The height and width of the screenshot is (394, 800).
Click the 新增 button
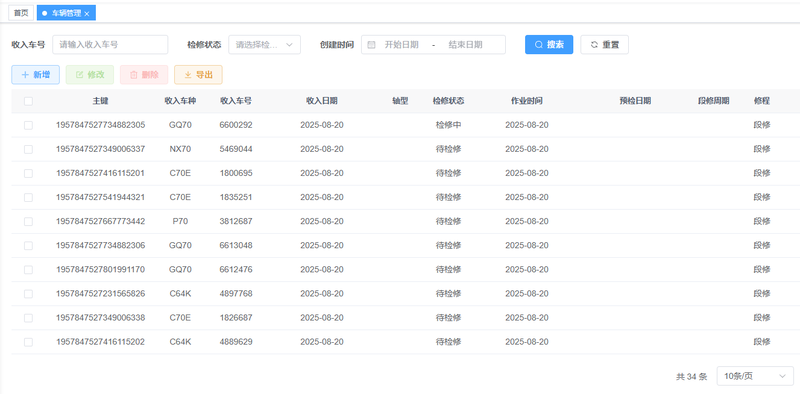point(36,75)
